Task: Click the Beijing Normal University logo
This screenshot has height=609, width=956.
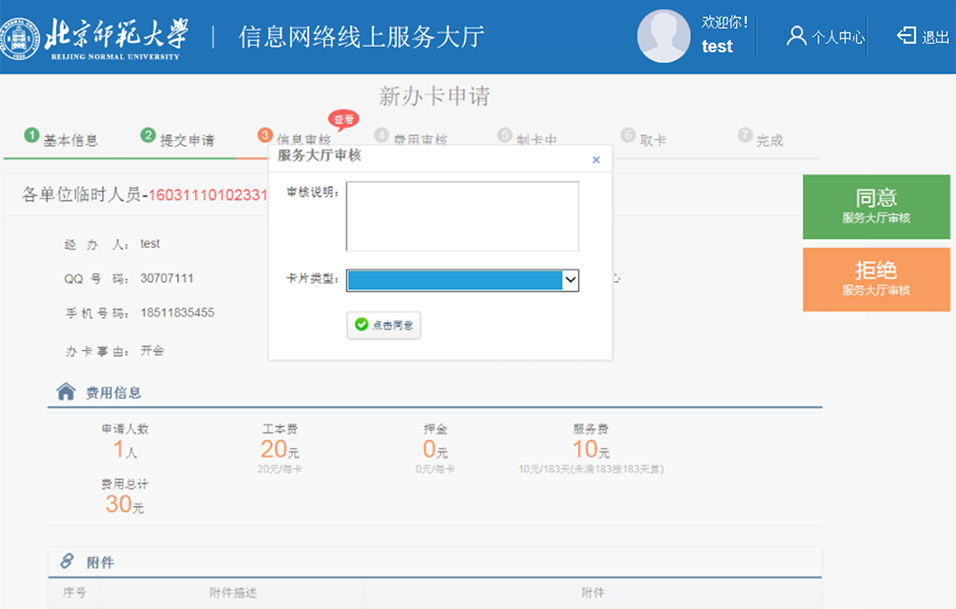Action: [x=96, y=37]
